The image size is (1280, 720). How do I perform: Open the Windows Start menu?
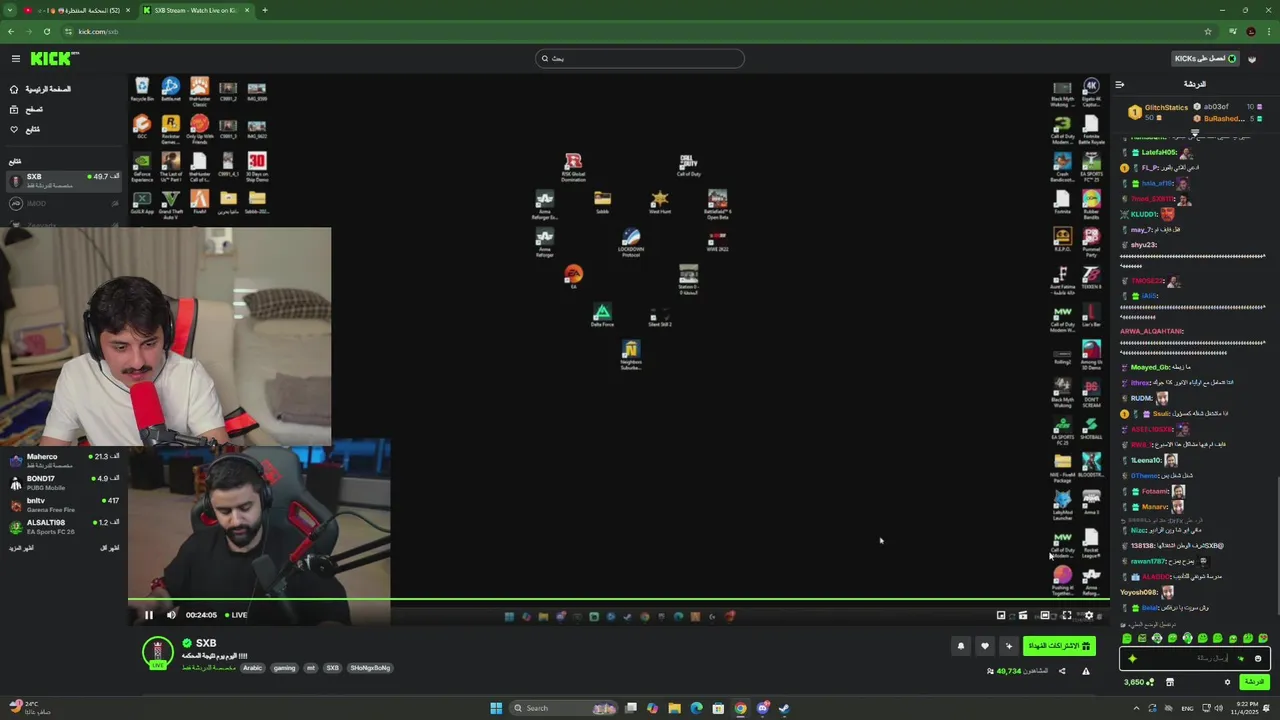pyautogui.click(x=496, y=708)
